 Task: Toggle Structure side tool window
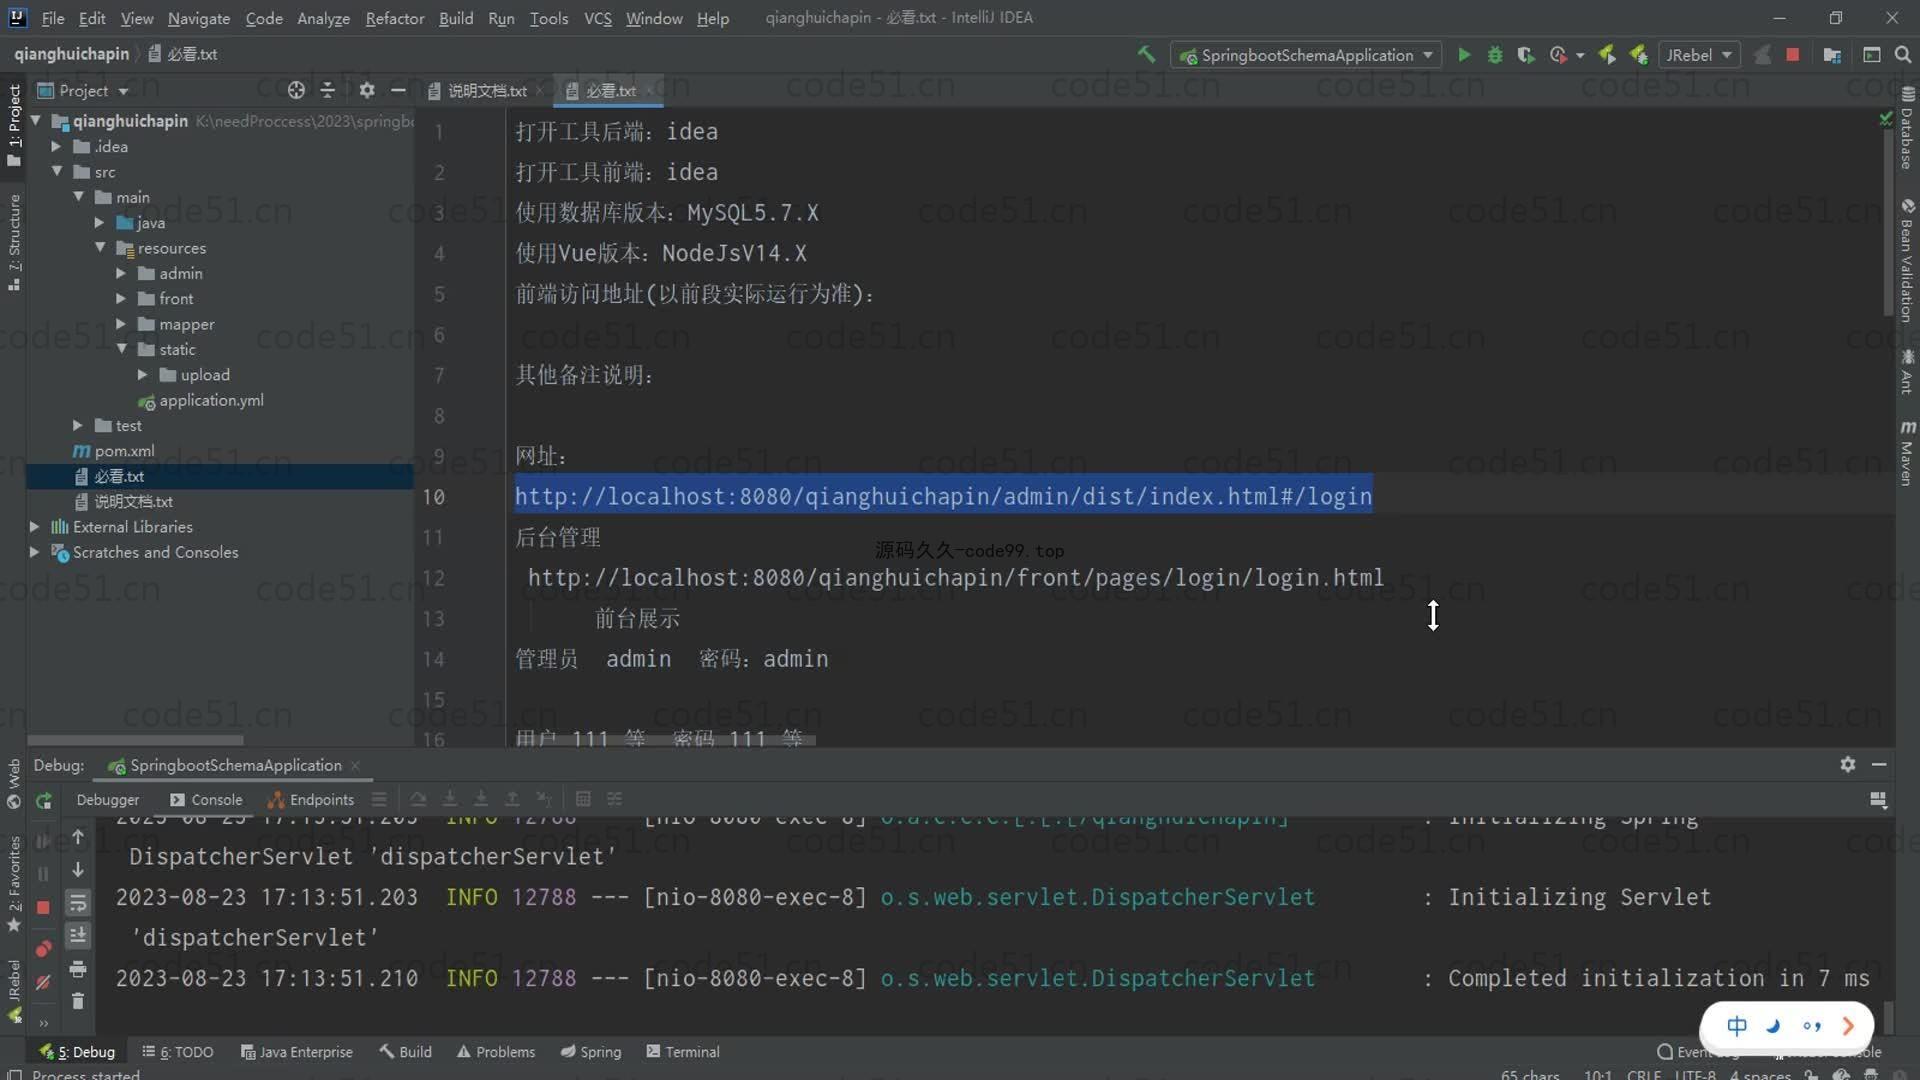coord(14,243)
